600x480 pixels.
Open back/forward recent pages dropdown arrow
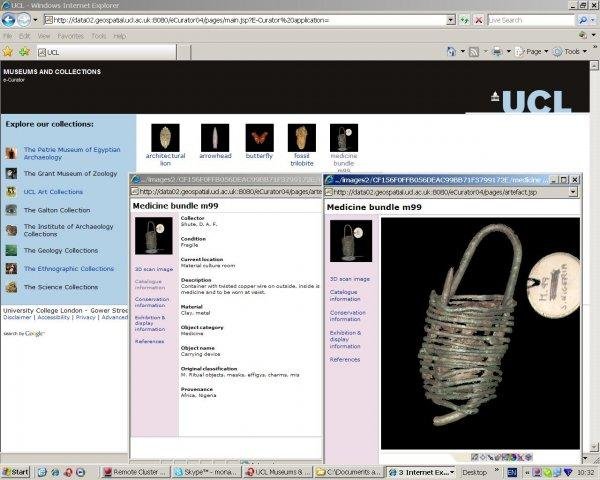point(35,20)
